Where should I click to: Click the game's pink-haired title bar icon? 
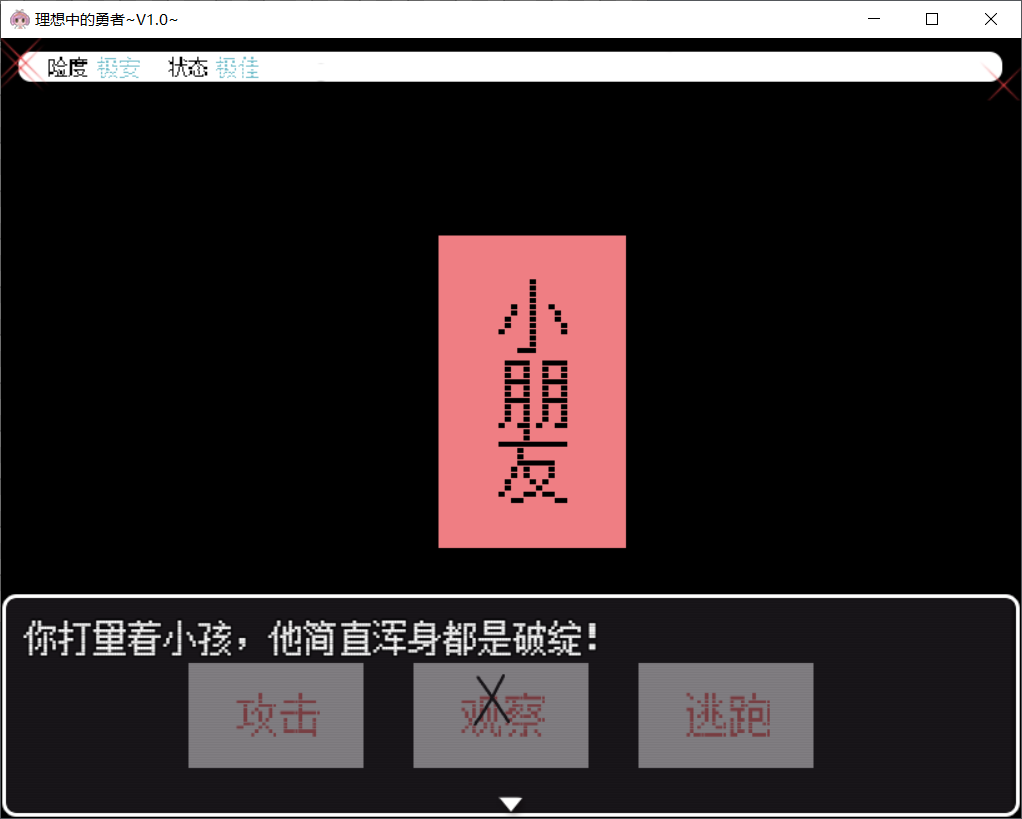coord(20,20)
